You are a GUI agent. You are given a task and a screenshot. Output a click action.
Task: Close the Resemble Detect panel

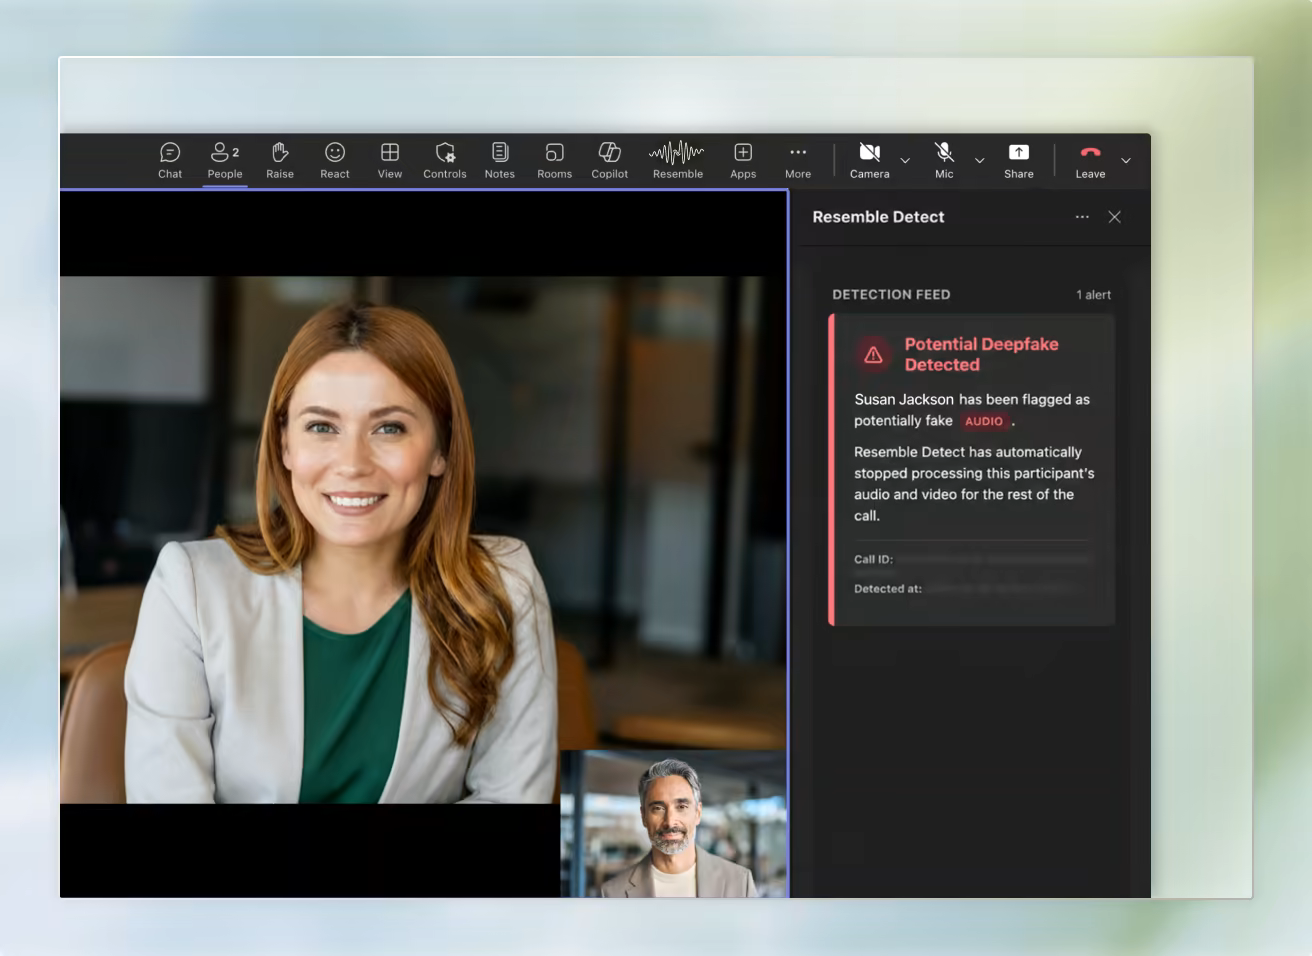[1115, 217]
